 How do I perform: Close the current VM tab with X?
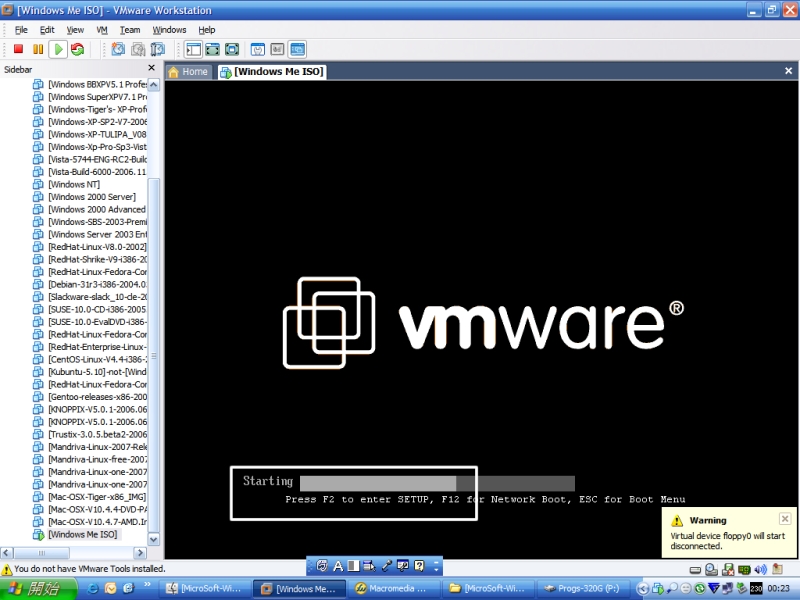pyautogui.click(x=788, y=71)
